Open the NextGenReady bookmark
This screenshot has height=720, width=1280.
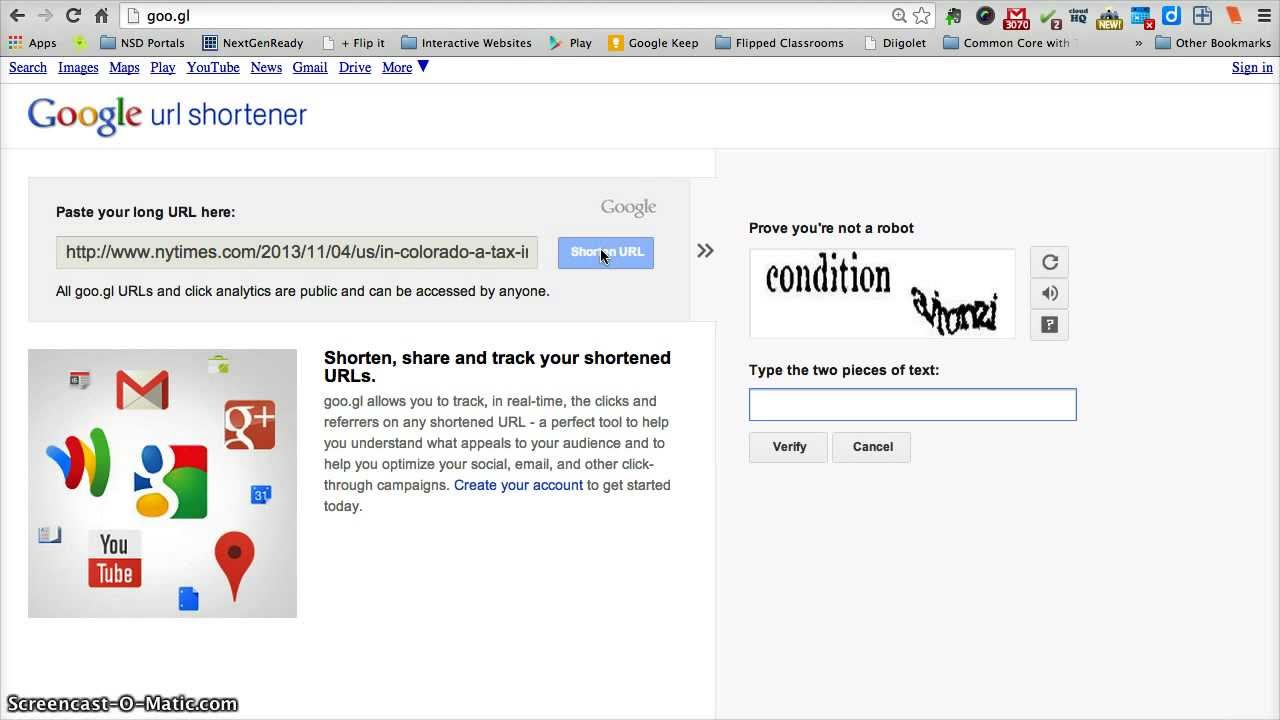point(253,43)
